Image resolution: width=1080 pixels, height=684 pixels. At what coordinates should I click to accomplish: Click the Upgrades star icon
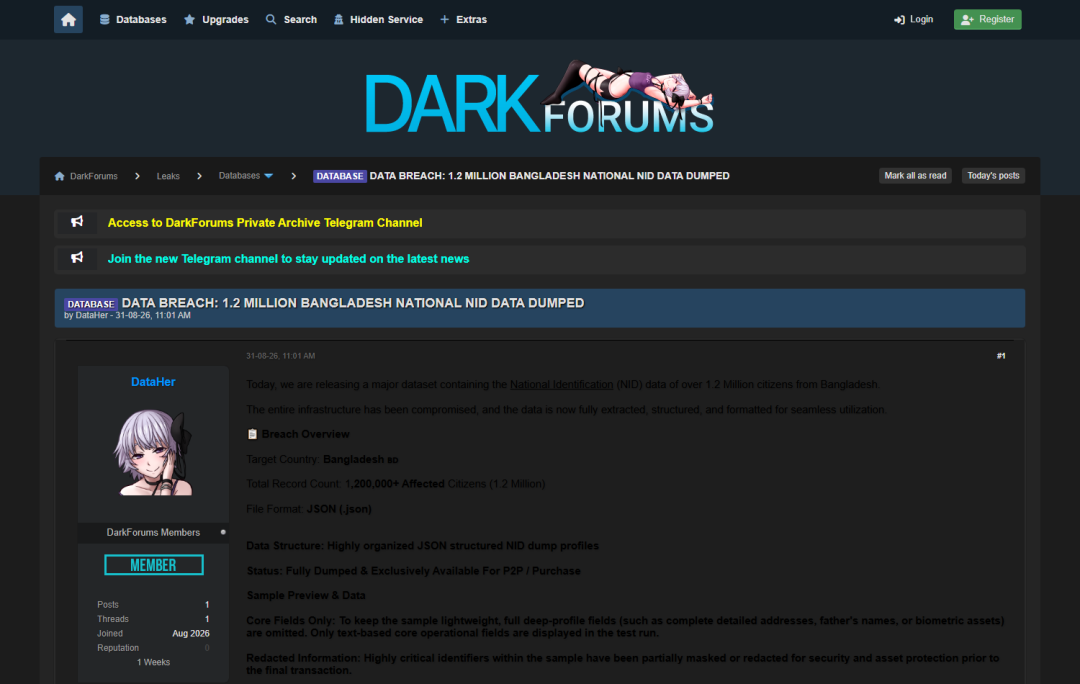coord(189,19)
